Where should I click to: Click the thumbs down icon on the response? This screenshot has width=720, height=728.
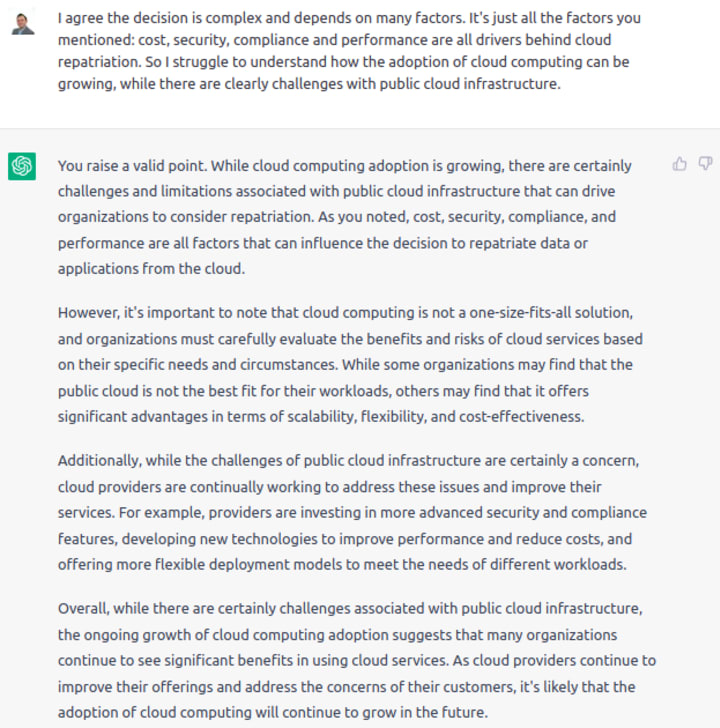pyautogui.click(x=705, y=163)
